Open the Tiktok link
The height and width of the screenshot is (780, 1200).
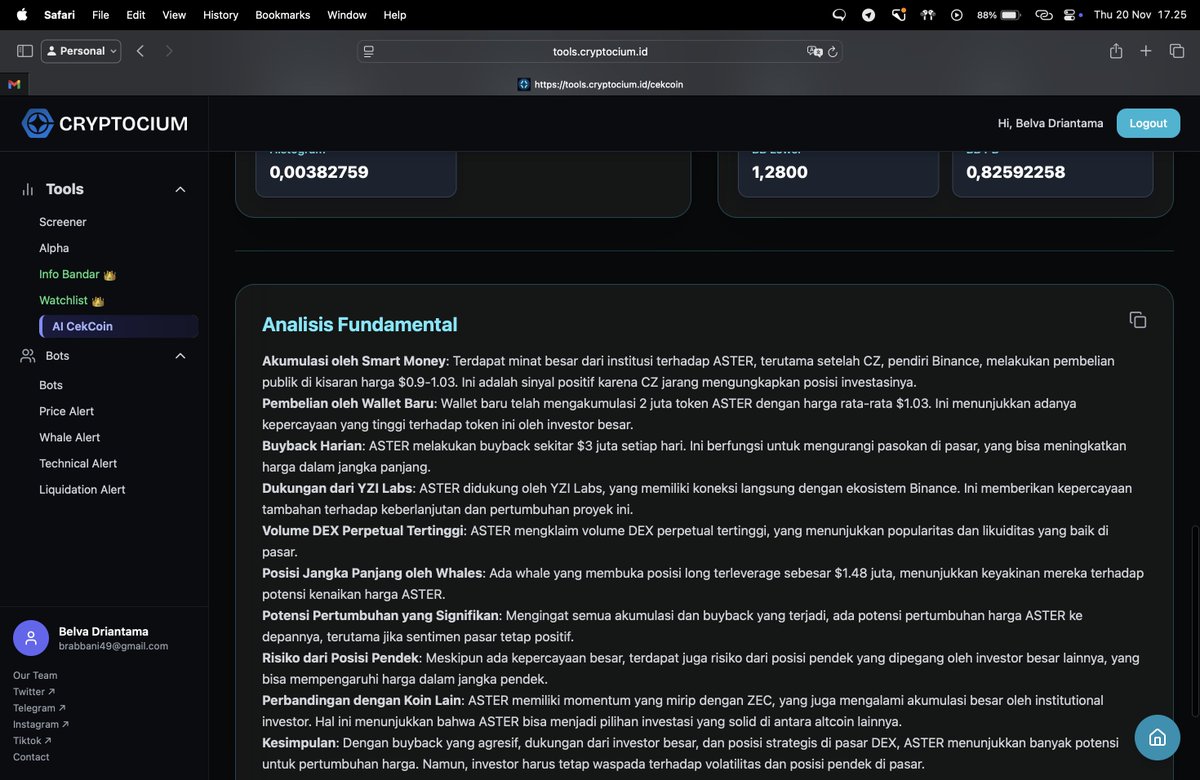32,740
